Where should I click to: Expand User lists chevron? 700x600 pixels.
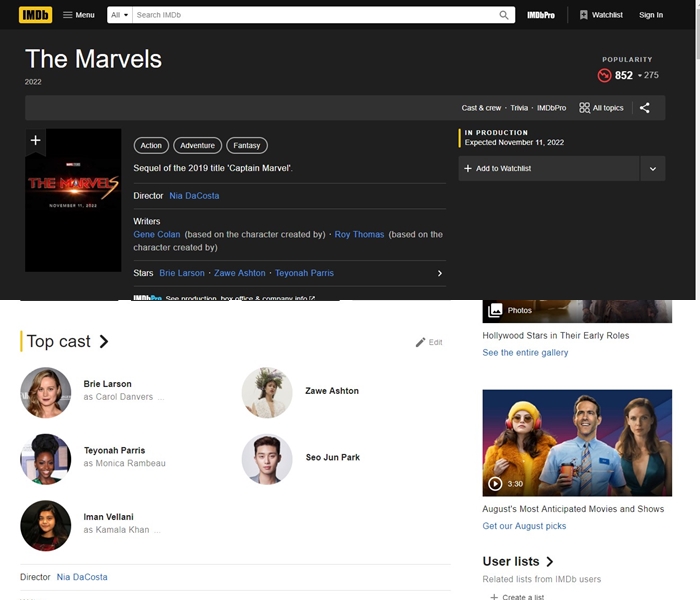click(550, 562)
